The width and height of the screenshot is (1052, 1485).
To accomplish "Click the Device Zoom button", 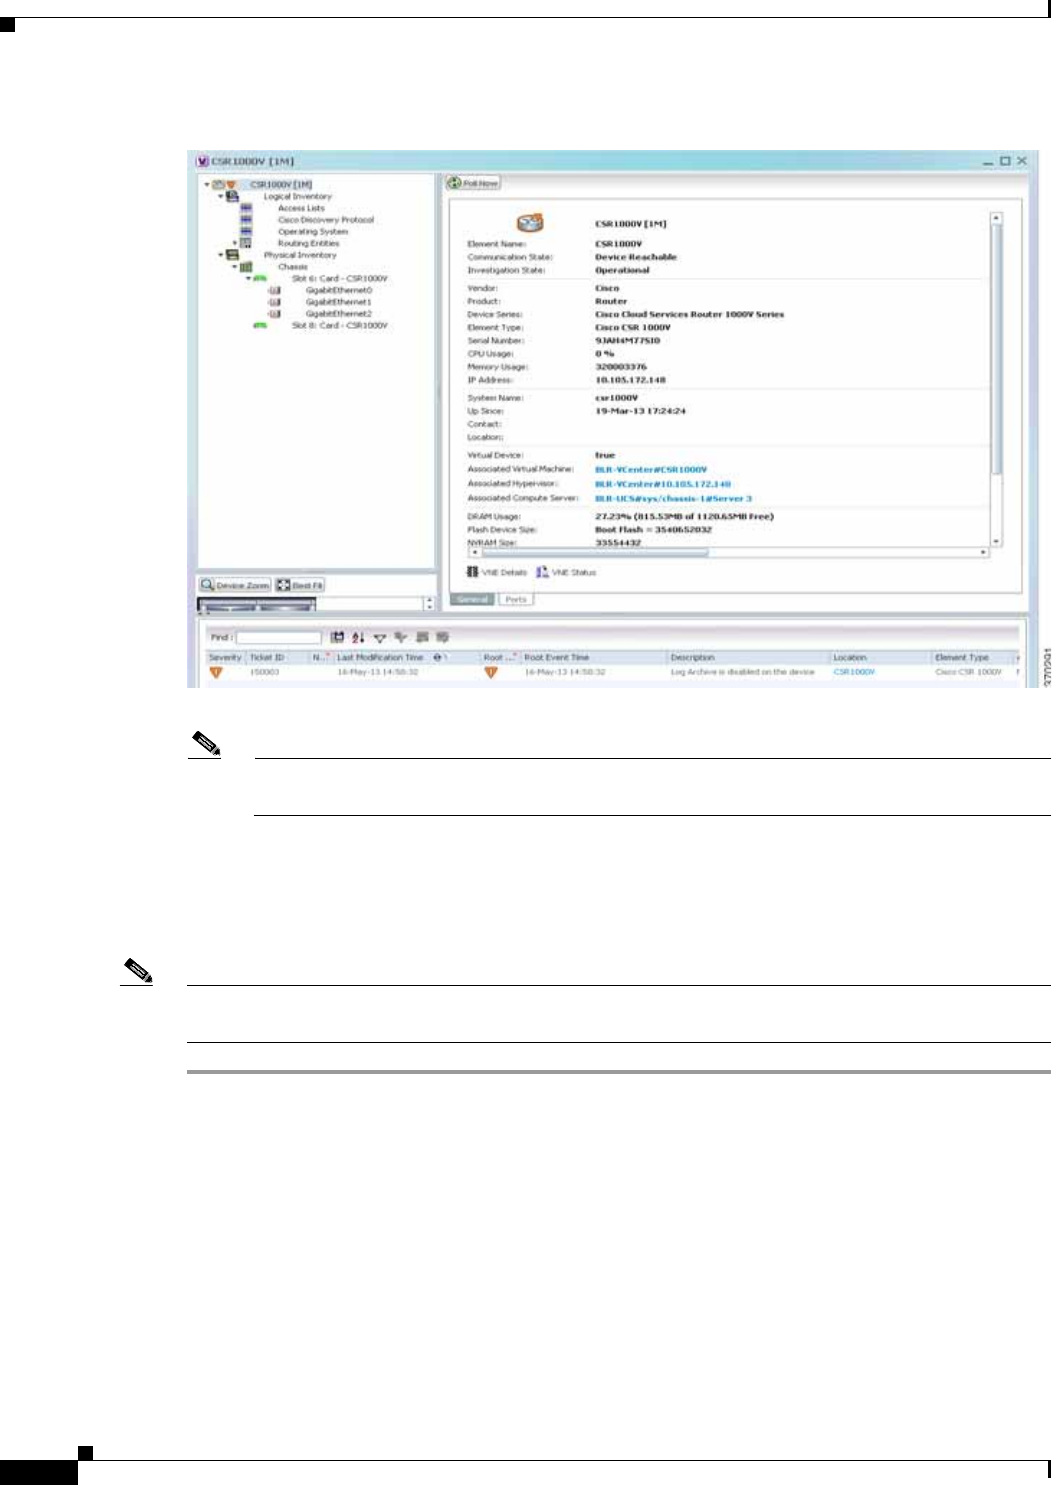I will pos(235,585).
